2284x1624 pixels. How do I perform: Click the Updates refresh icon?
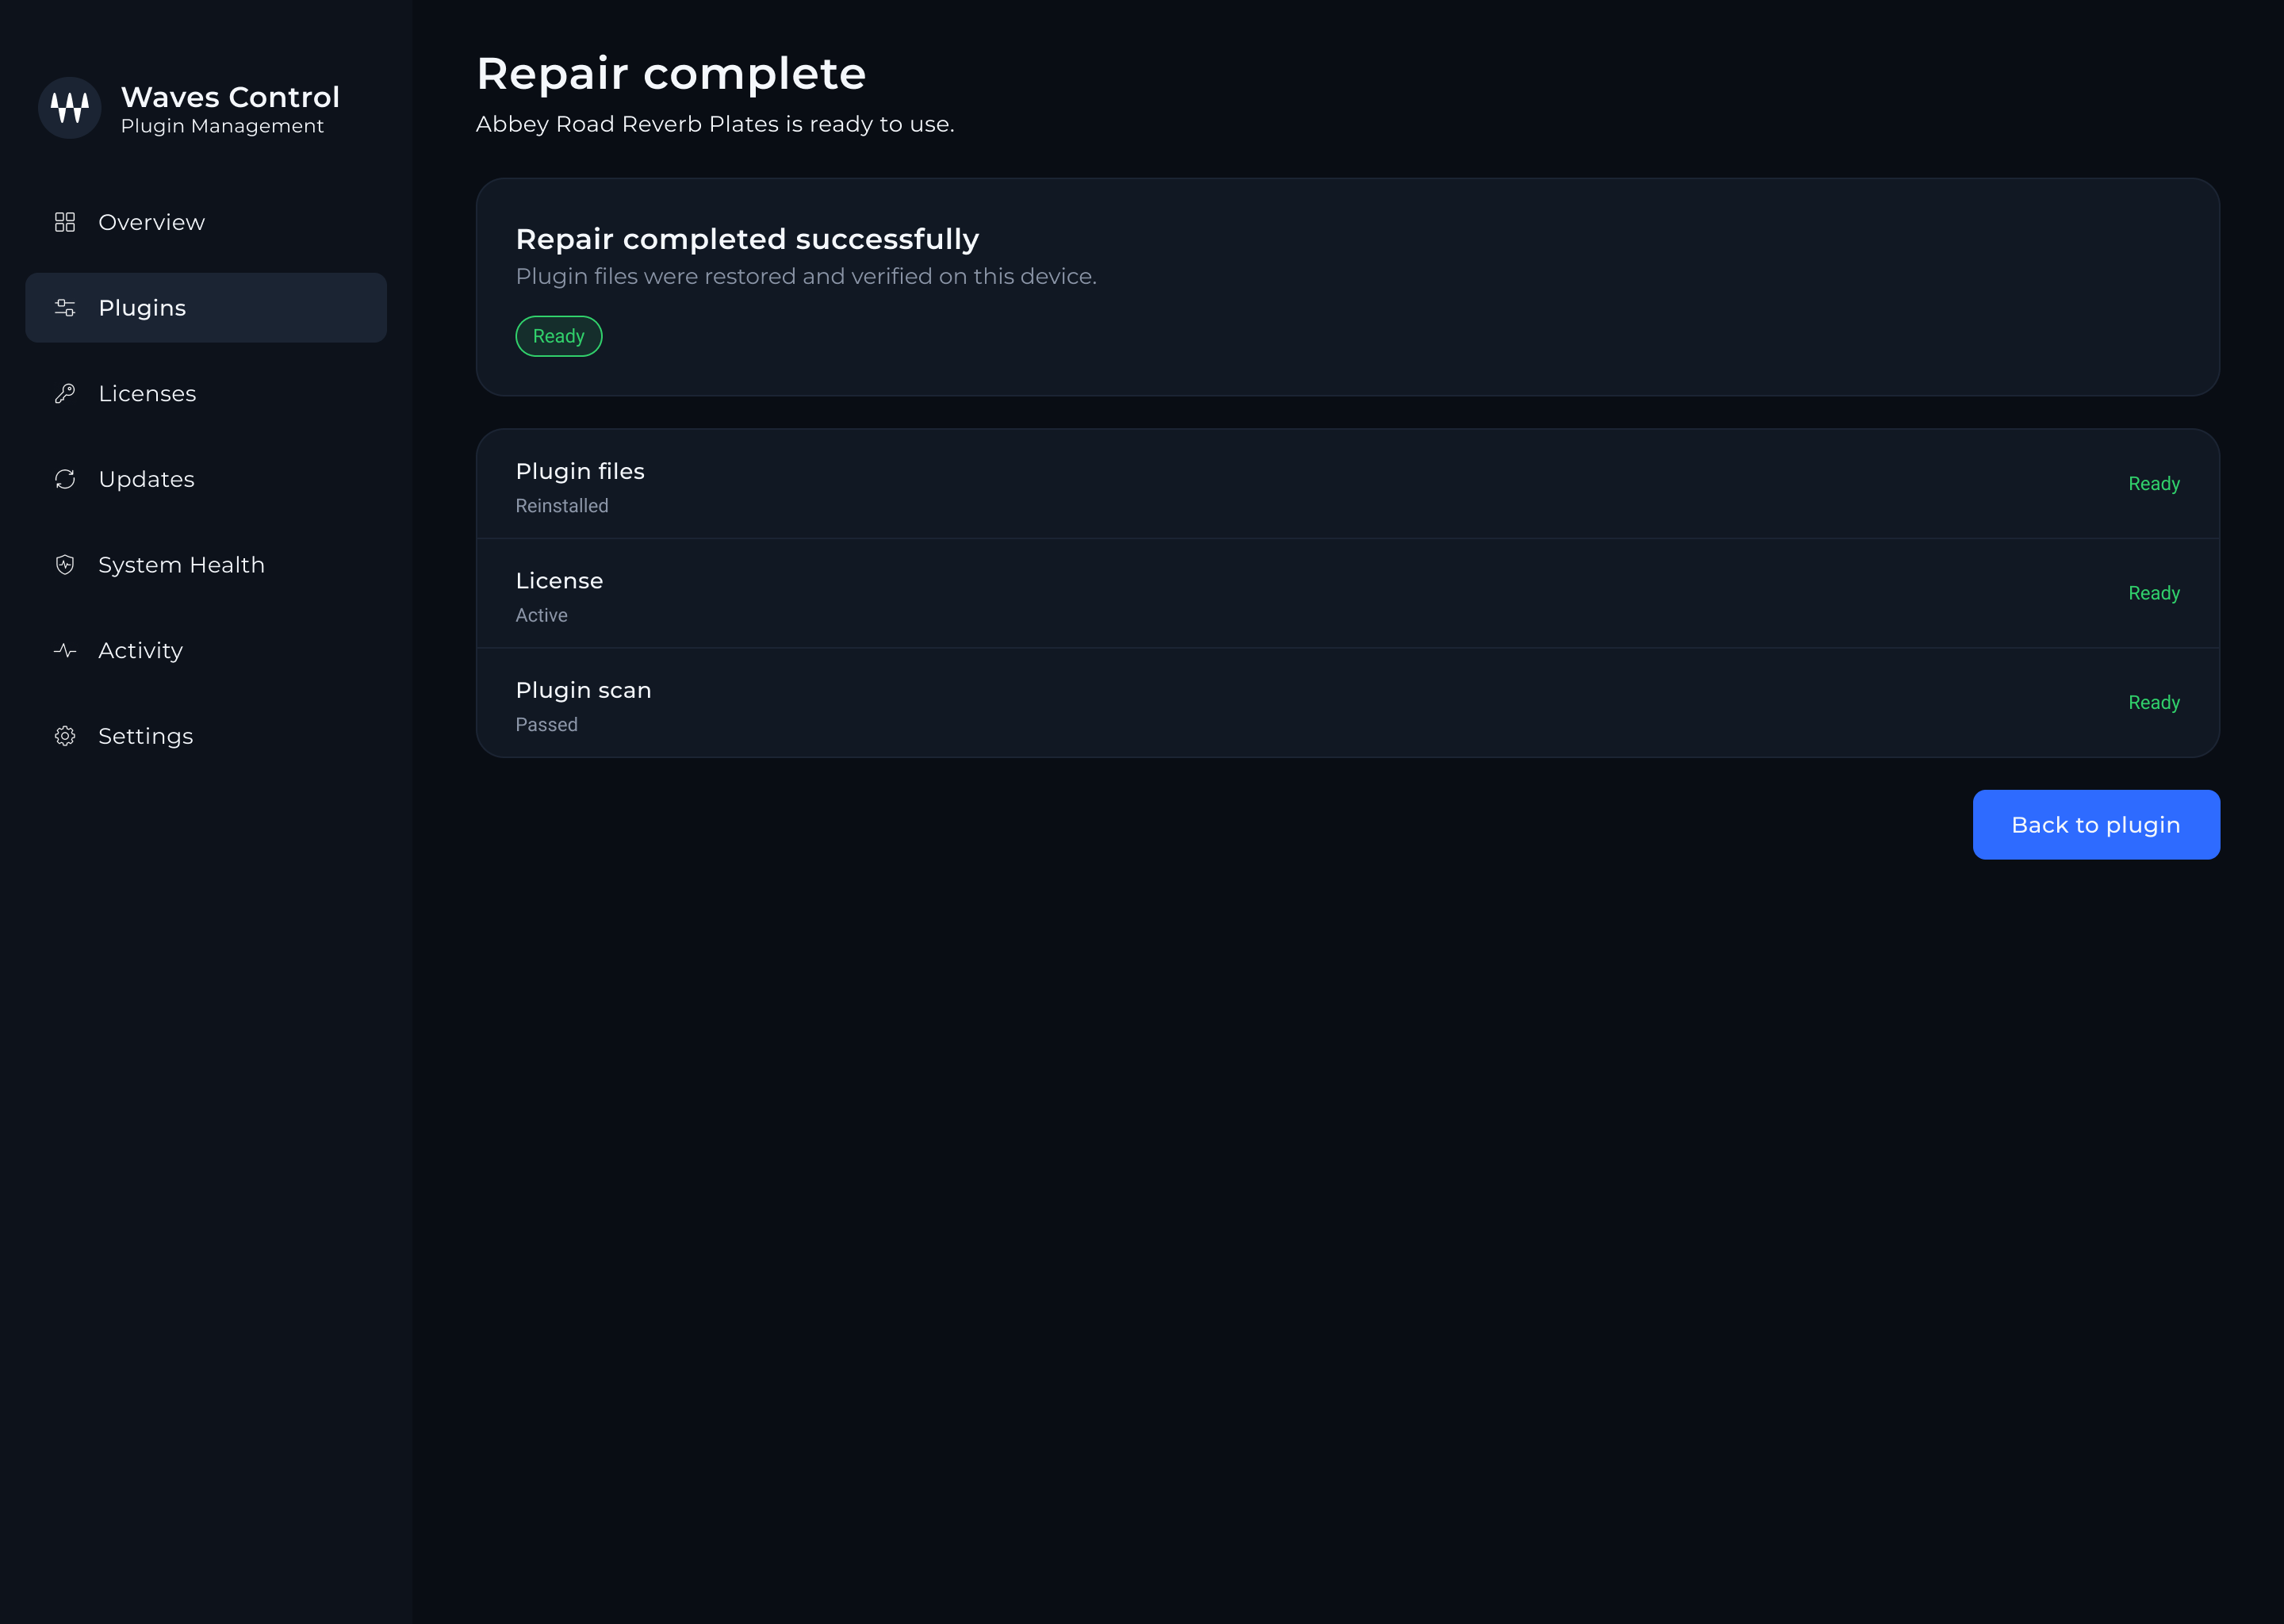(x=65, y=479)
